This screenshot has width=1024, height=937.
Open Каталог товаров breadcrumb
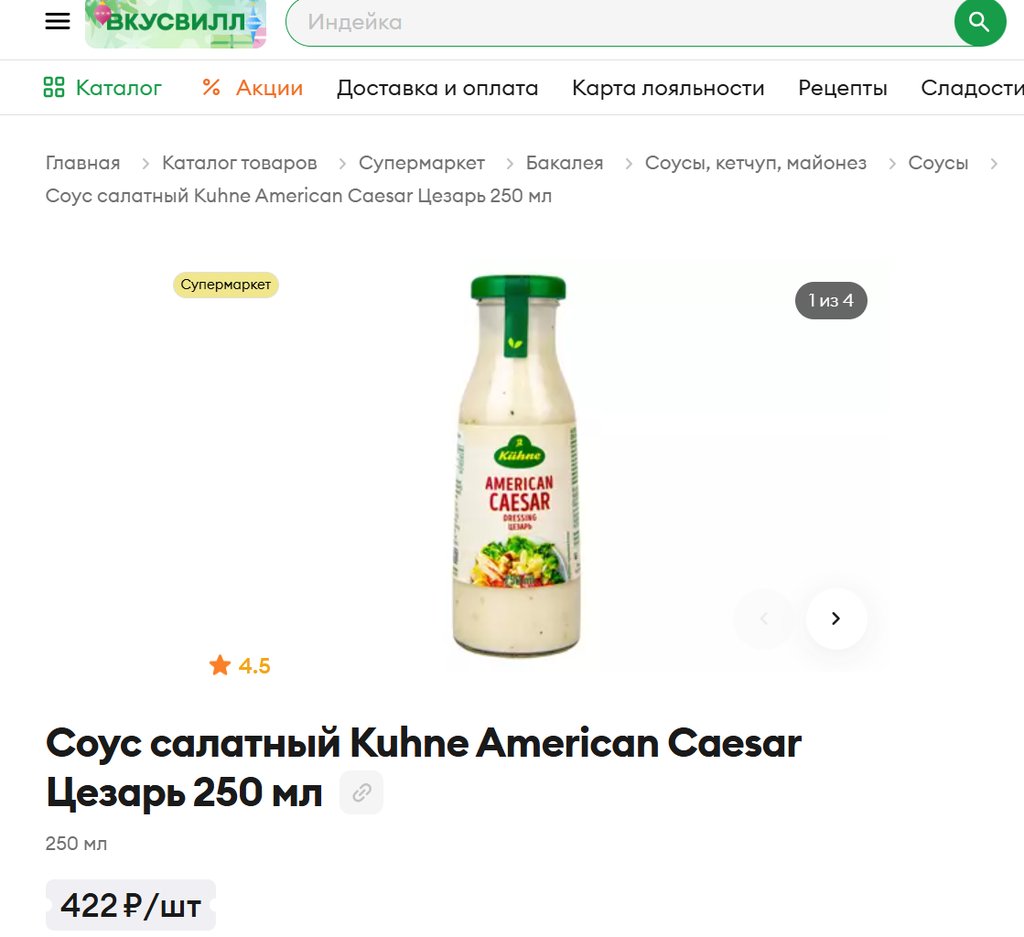239,163
